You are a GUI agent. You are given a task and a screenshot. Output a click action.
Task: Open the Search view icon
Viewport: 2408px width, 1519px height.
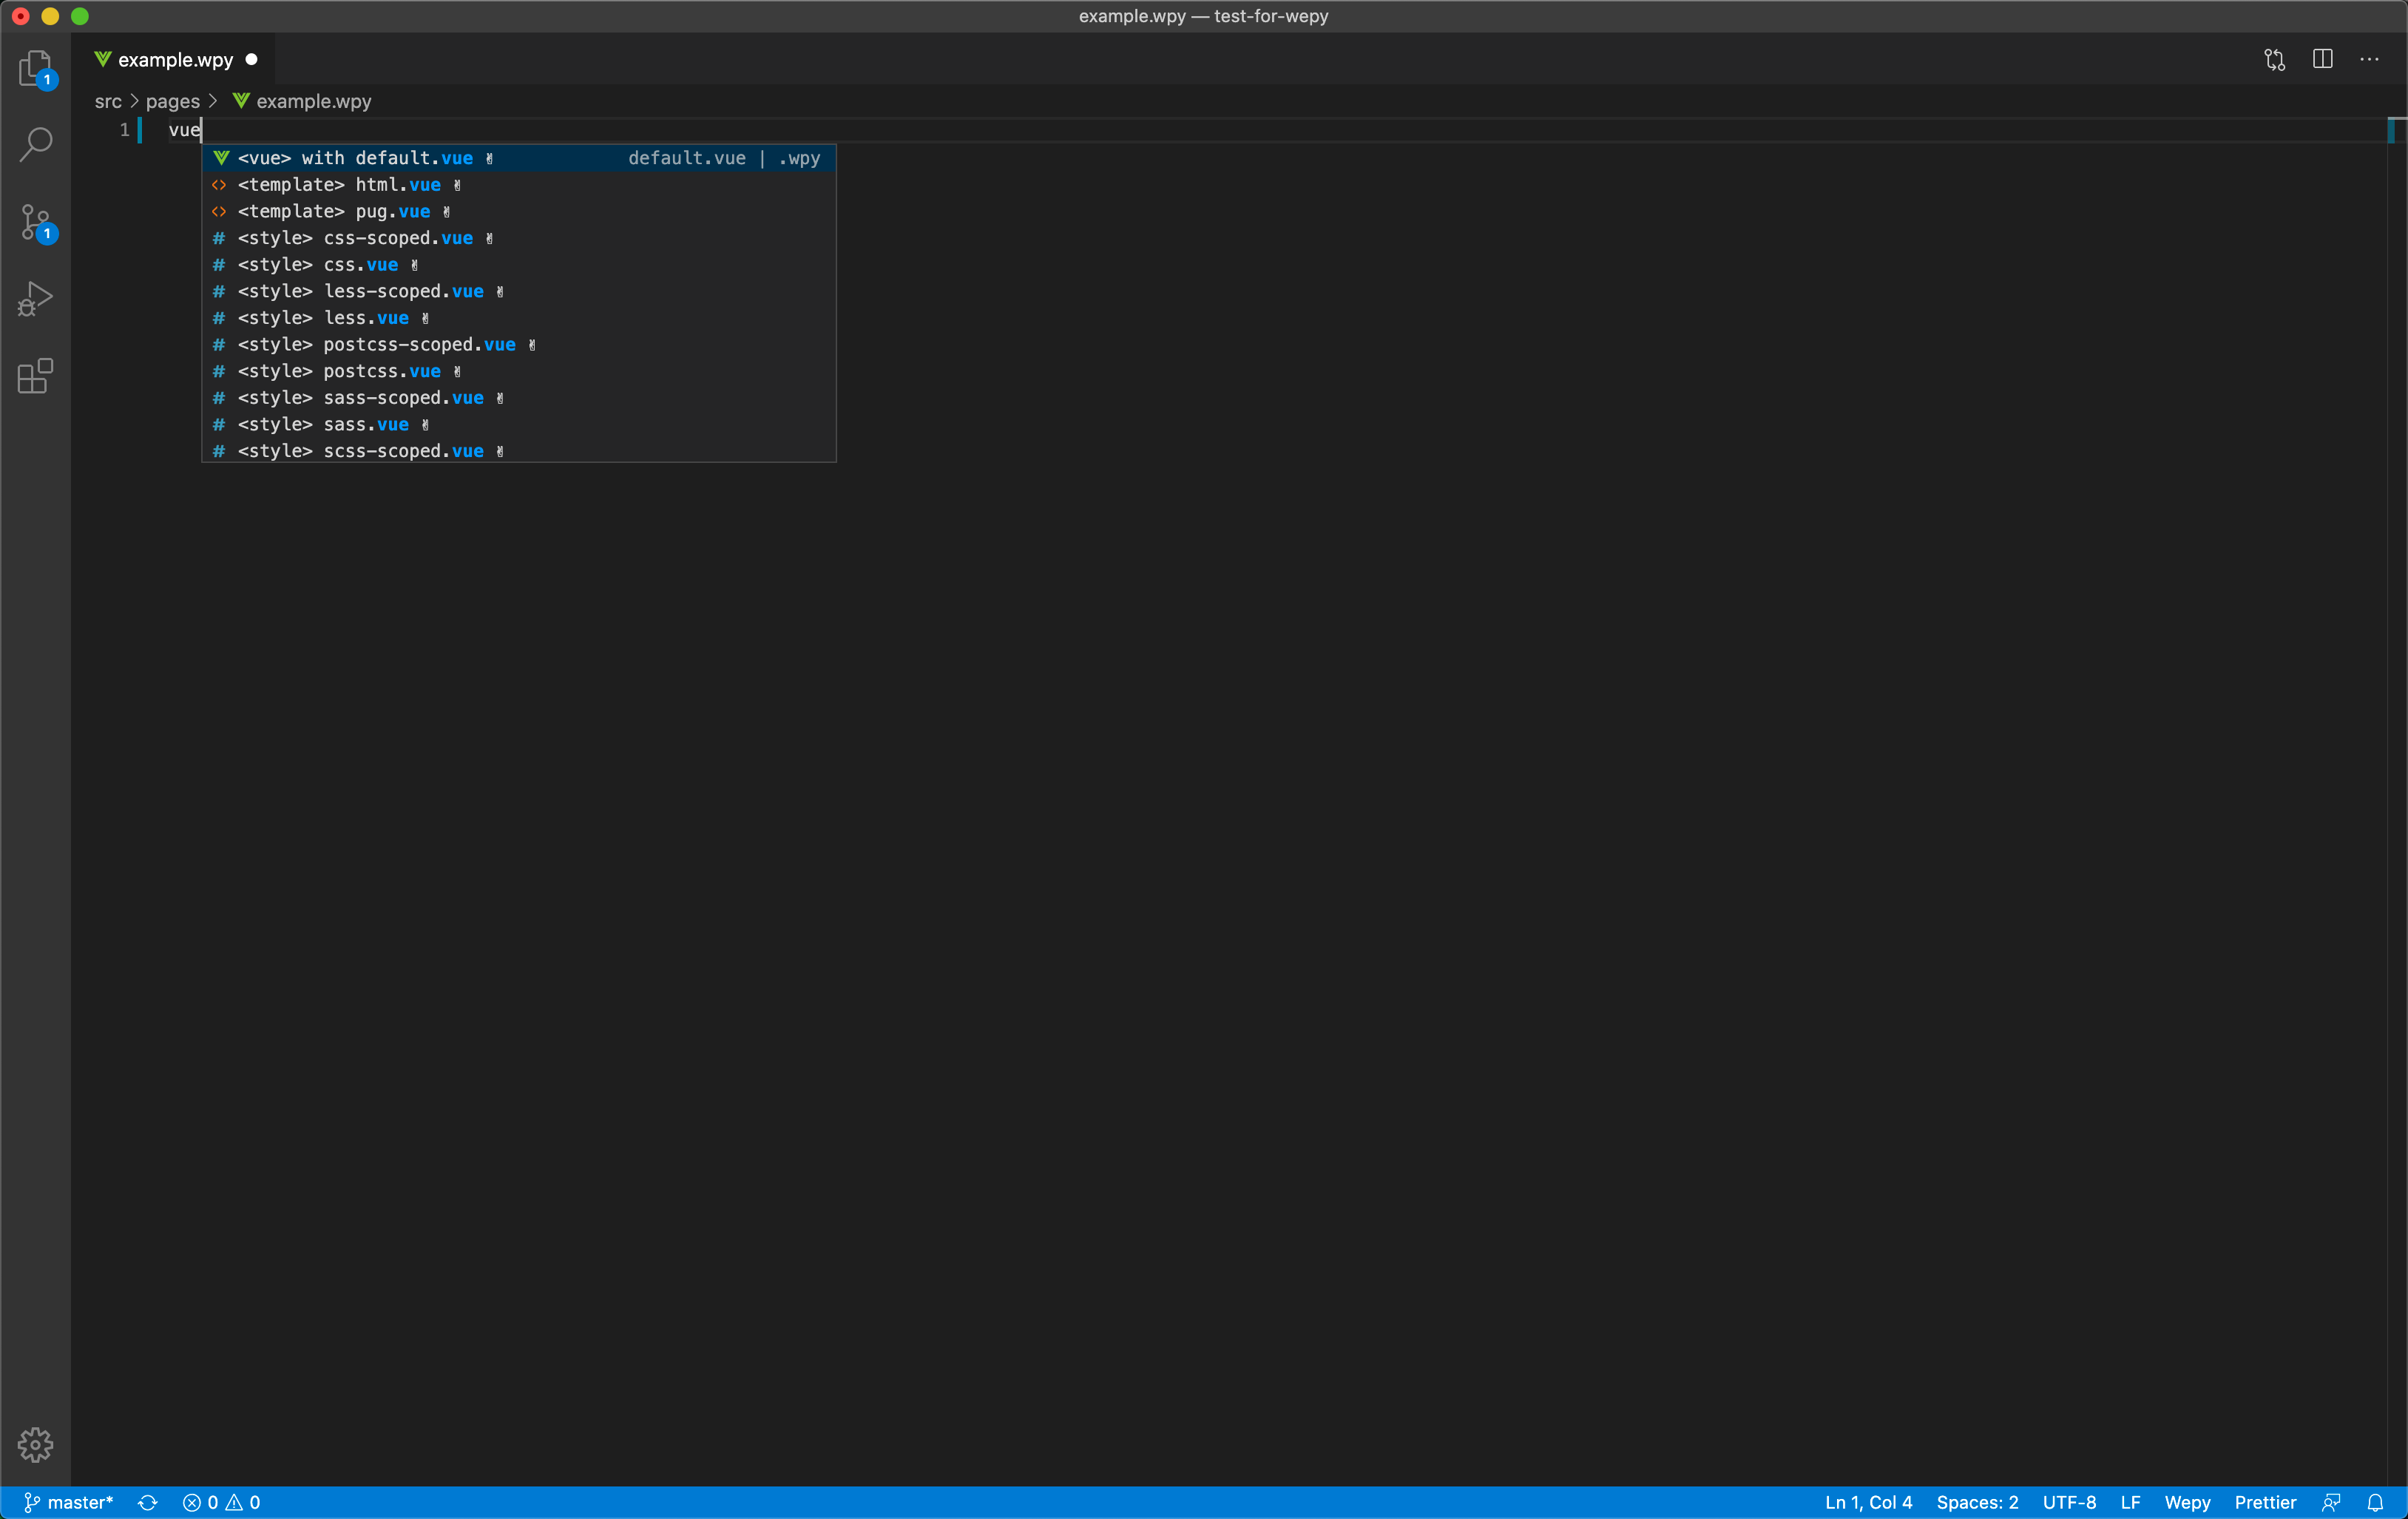click(x=35, y=144)
